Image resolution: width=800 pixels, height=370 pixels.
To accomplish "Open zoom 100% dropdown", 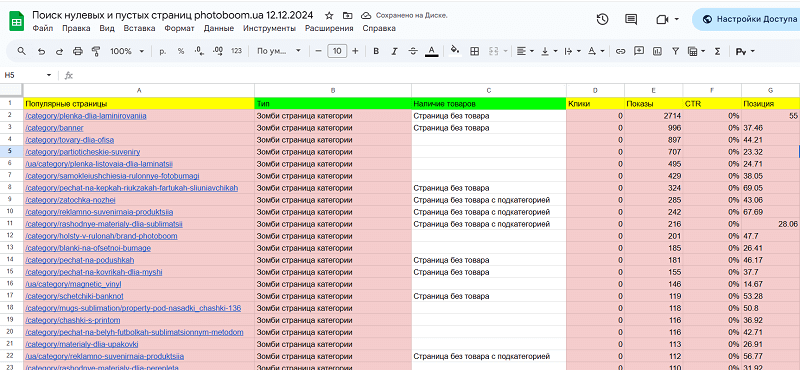I will [127, 51].
